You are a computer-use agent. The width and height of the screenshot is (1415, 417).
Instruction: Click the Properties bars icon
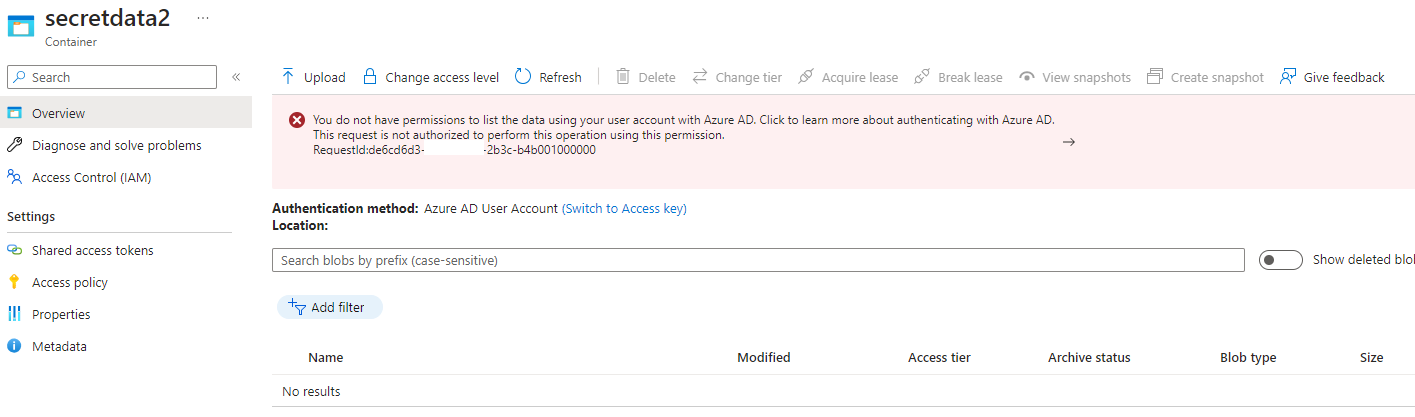click(14, 314)
